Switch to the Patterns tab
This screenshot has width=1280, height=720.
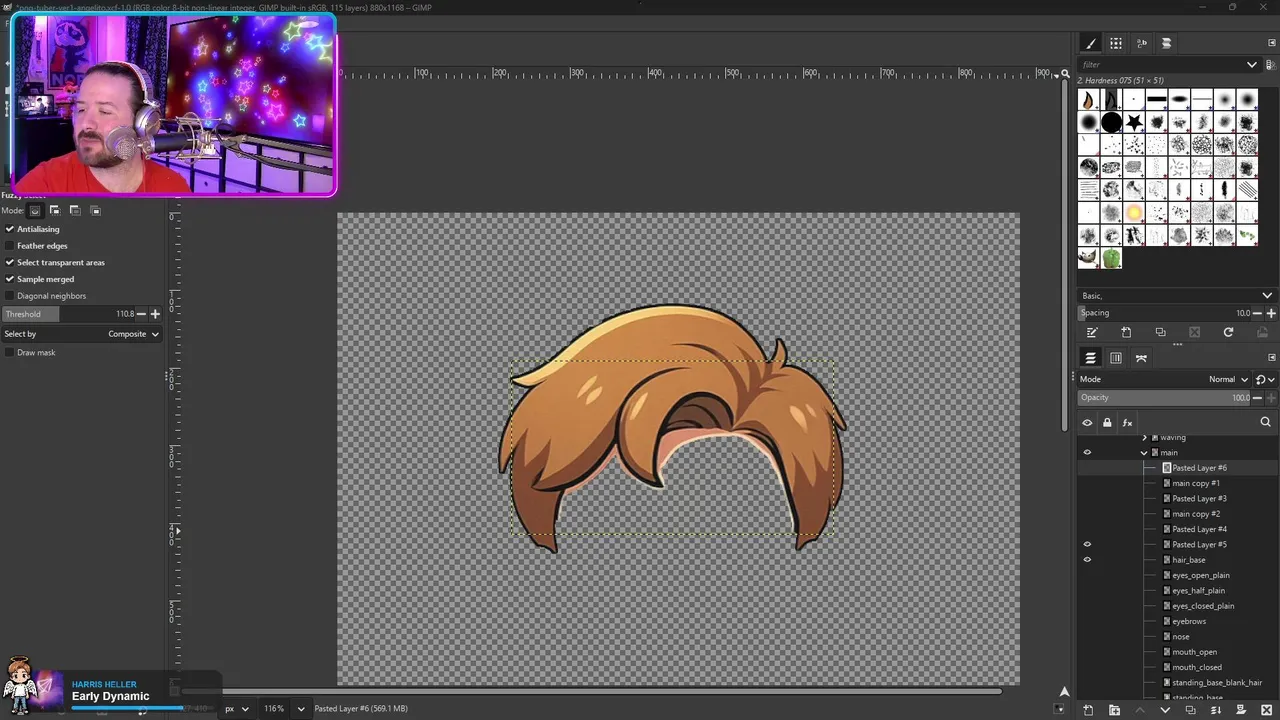click(x=1116, y=43)
